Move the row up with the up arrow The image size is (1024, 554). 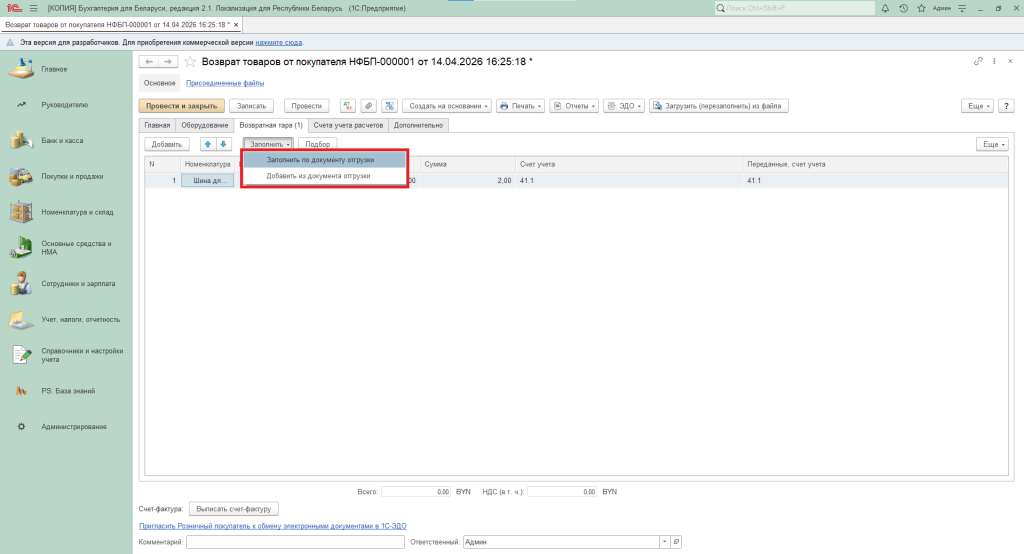tap(208, 145)
